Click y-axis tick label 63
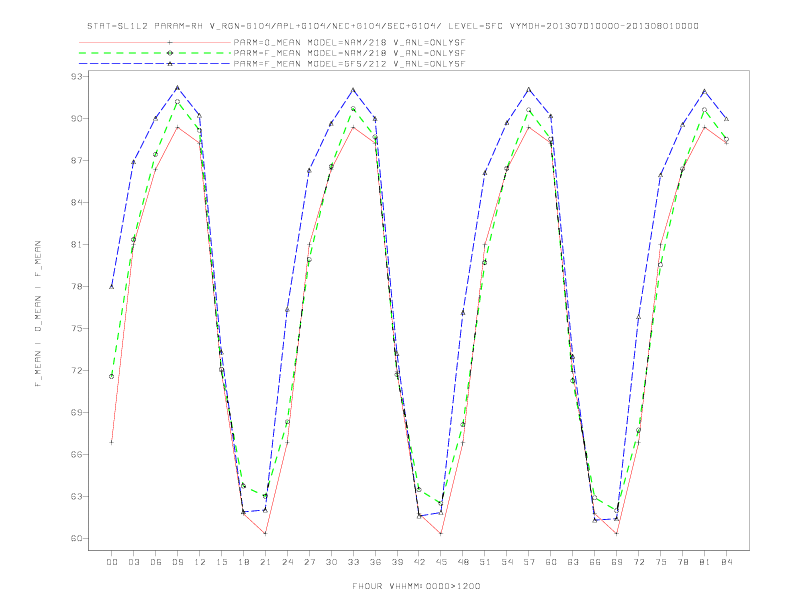 76,496
